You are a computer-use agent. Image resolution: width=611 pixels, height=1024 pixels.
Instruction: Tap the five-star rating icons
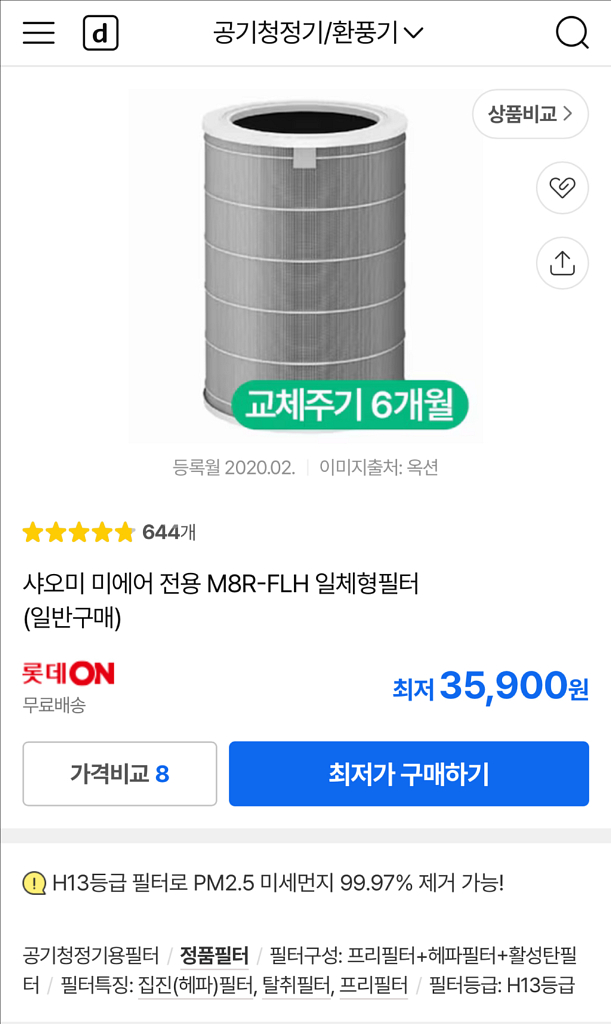pos(78,532)
